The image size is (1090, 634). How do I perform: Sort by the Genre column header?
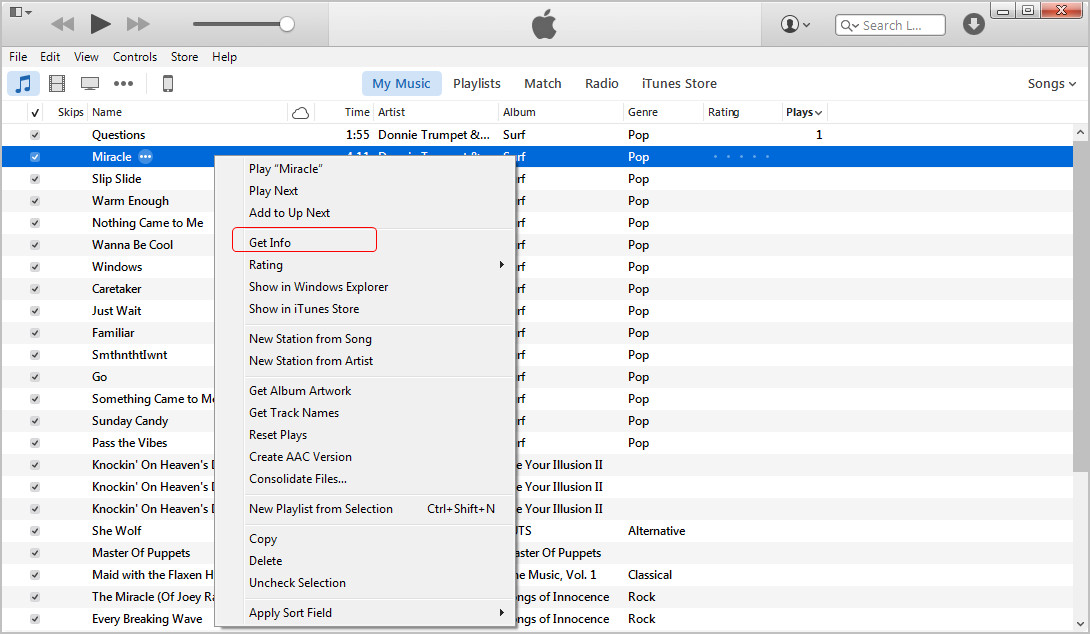[643, 113]
